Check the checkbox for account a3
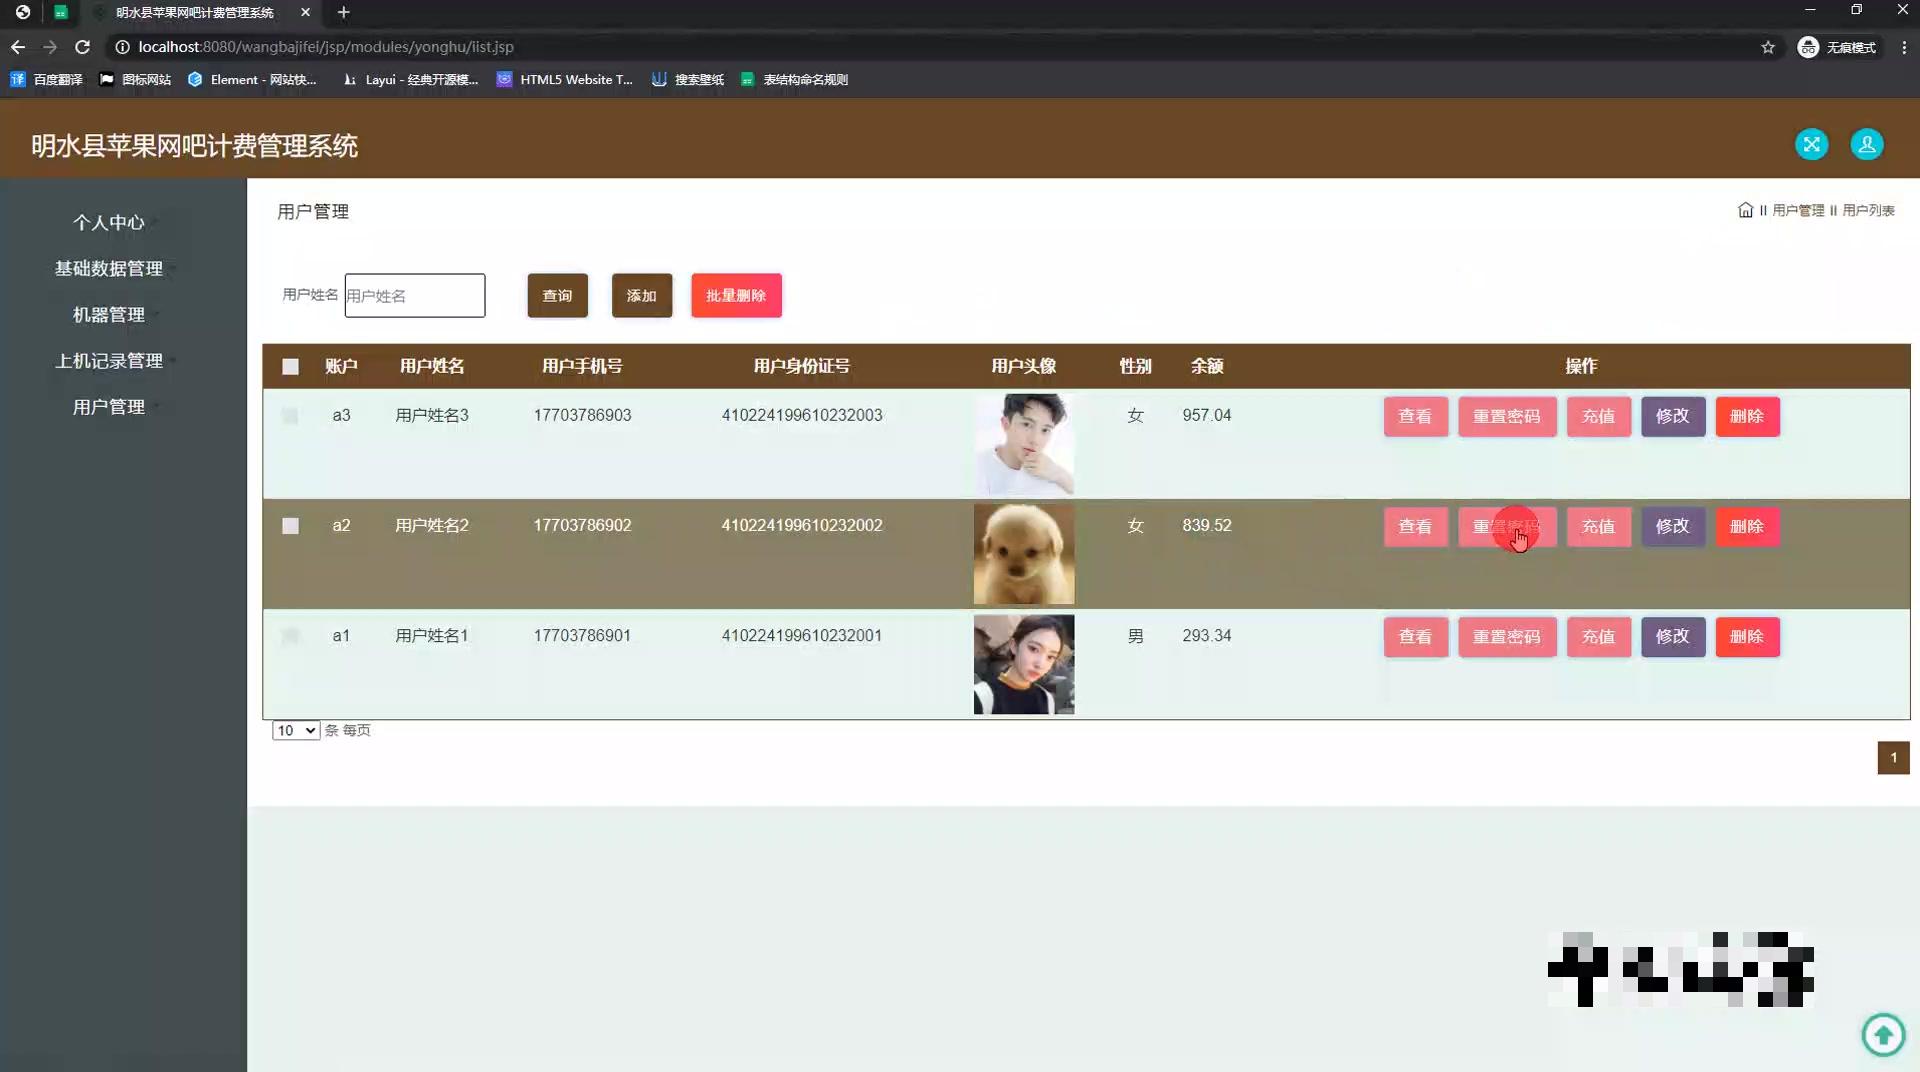 click(290, 416)
